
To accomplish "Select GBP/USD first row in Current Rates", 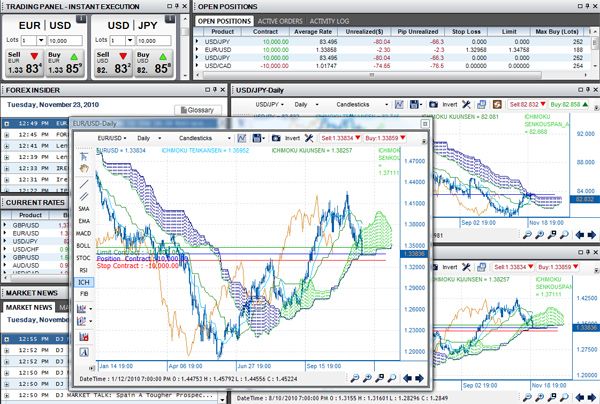I will [35, 225].
